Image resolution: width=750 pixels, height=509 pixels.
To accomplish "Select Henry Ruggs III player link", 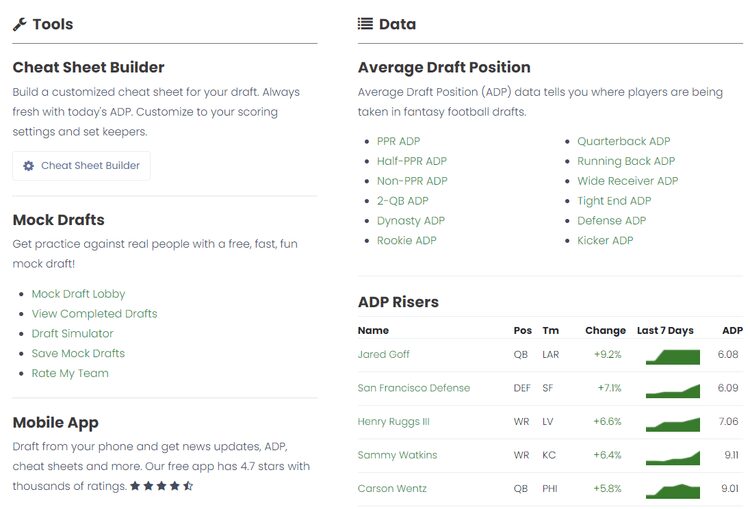I will click(x=393, y=422).
